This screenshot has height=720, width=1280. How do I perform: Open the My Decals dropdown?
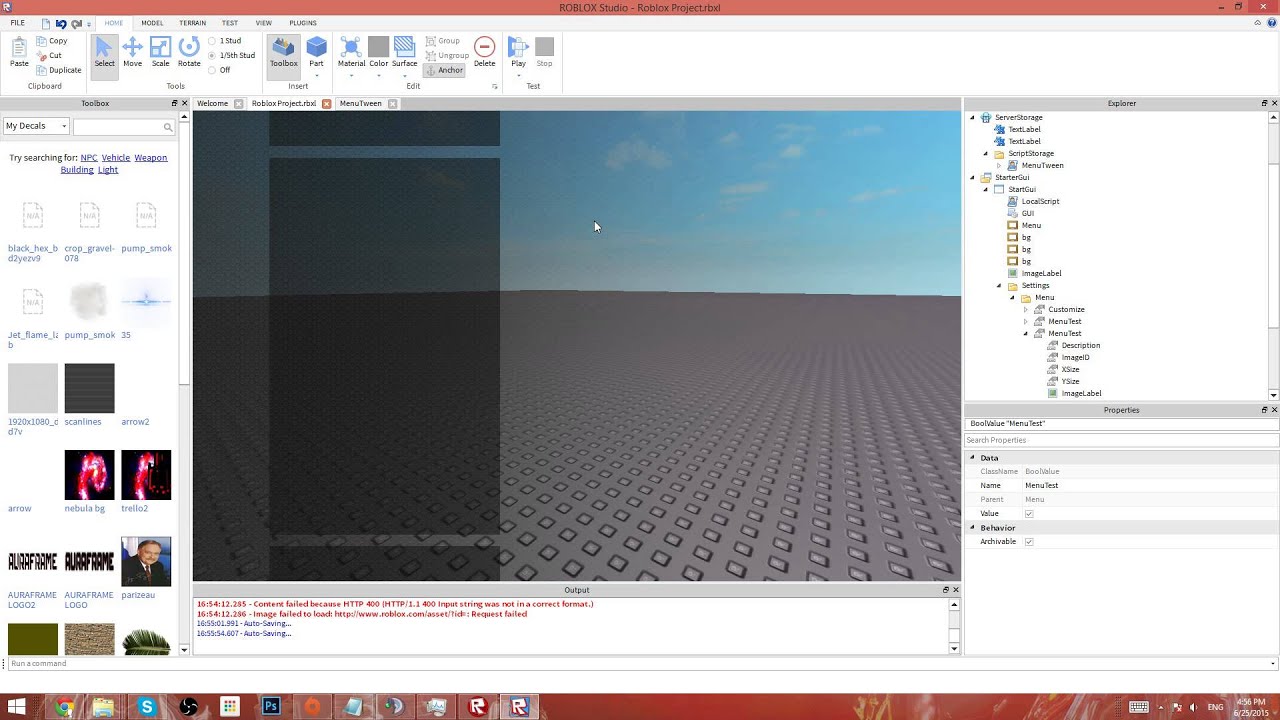(x=36, y=126)
